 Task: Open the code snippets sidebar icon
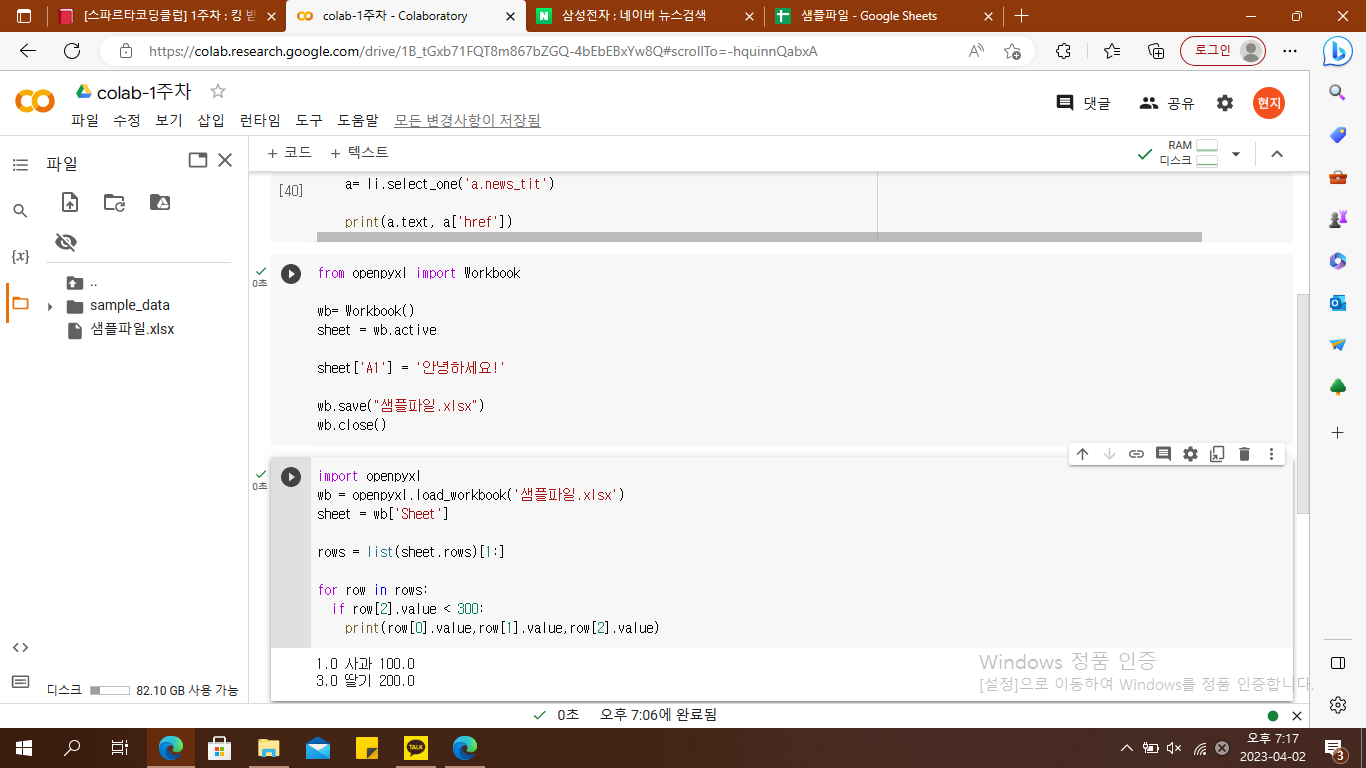(20, 647)
